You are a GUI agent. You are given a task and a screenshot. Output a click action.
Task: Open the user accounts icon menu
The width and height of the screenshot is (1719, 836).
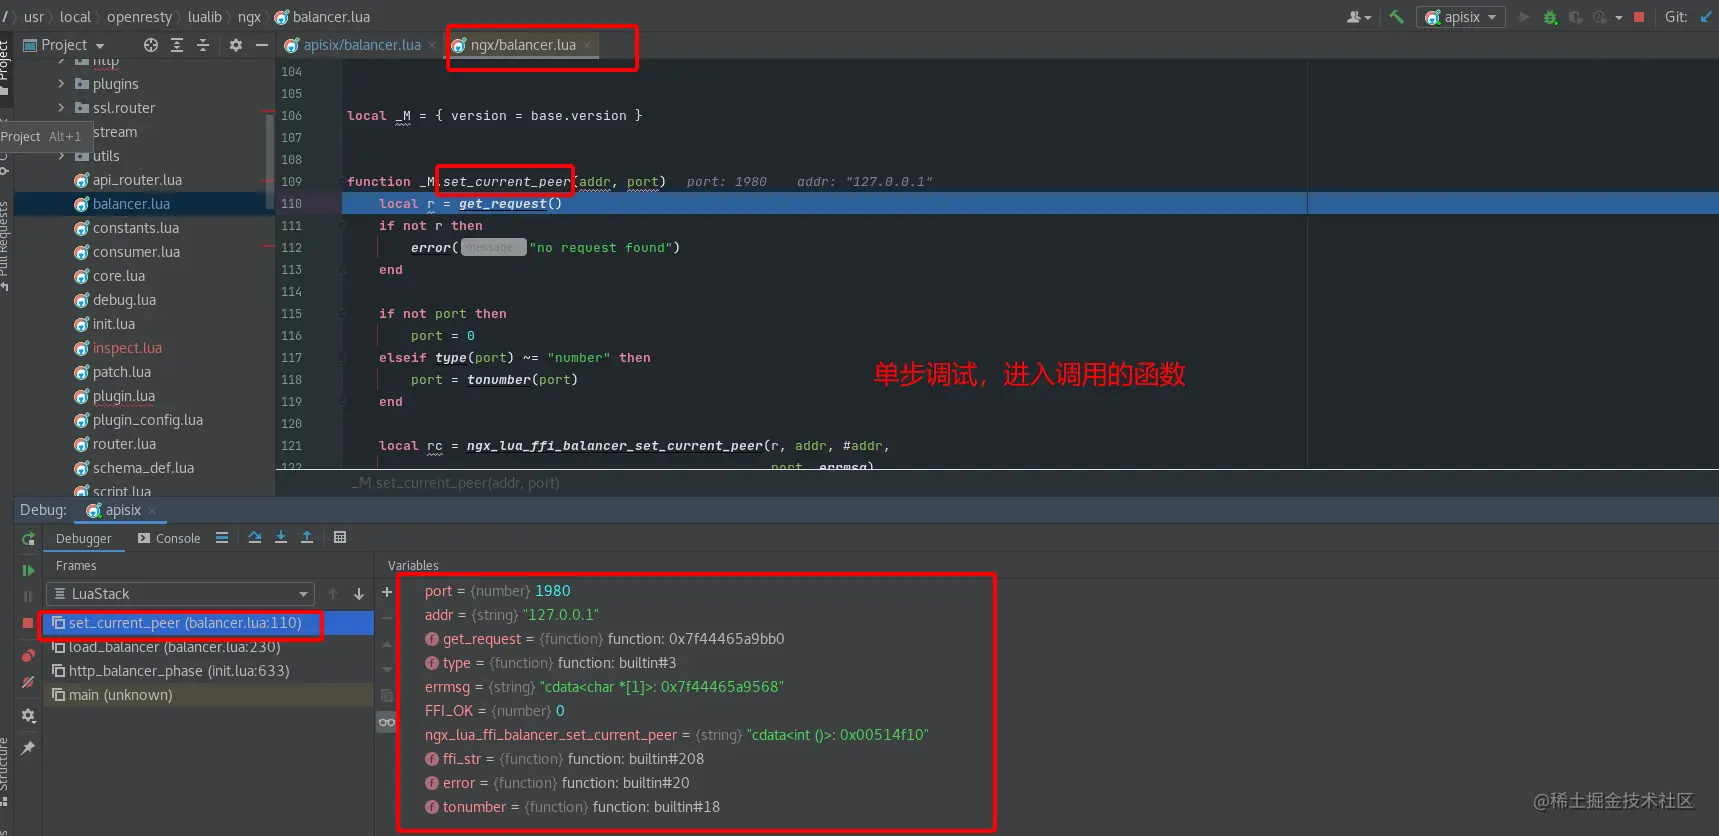pyautogui.click(x=1358, y=17)
